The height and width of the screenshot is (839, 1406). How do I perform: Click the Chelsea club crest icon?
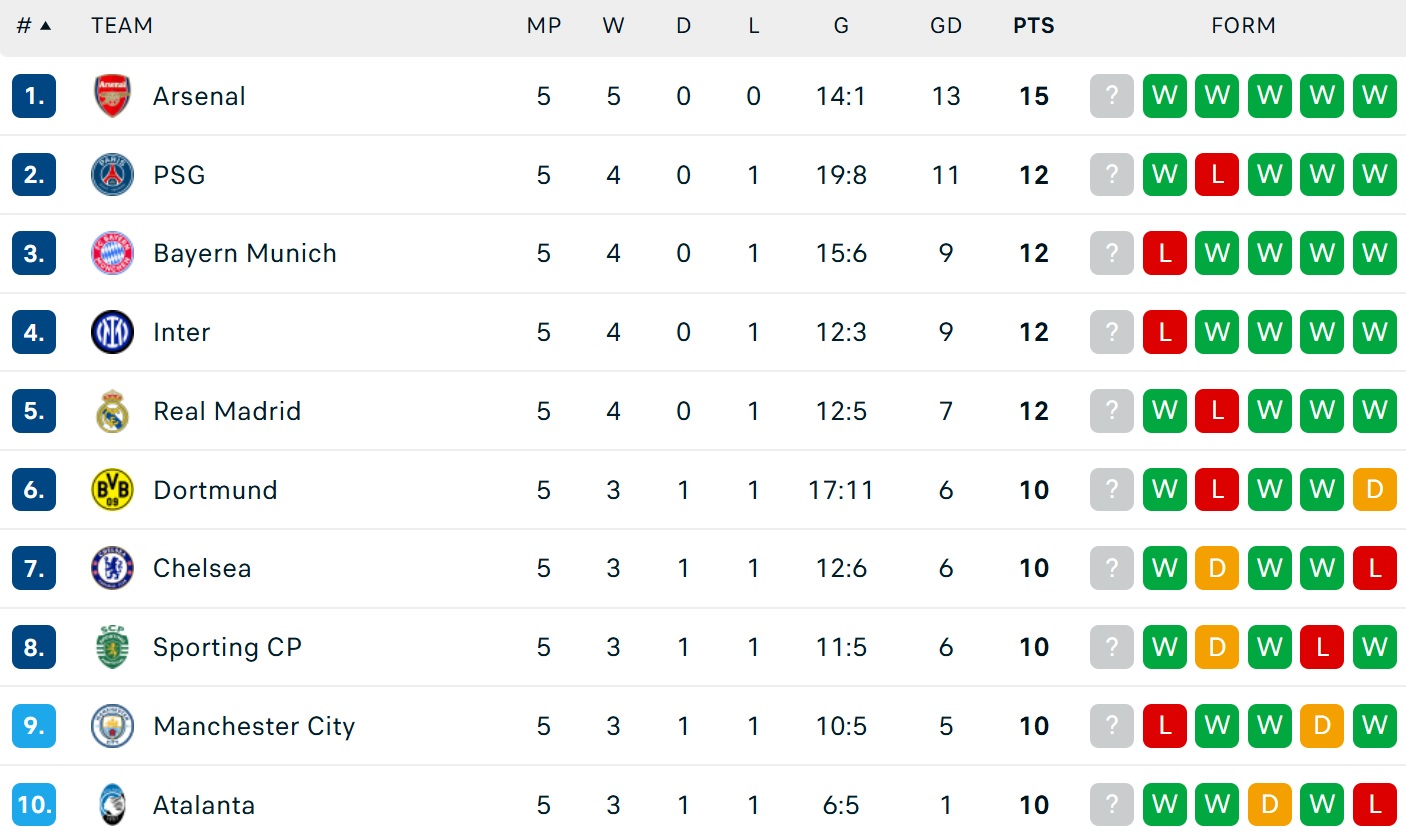(x=112, y=568)
